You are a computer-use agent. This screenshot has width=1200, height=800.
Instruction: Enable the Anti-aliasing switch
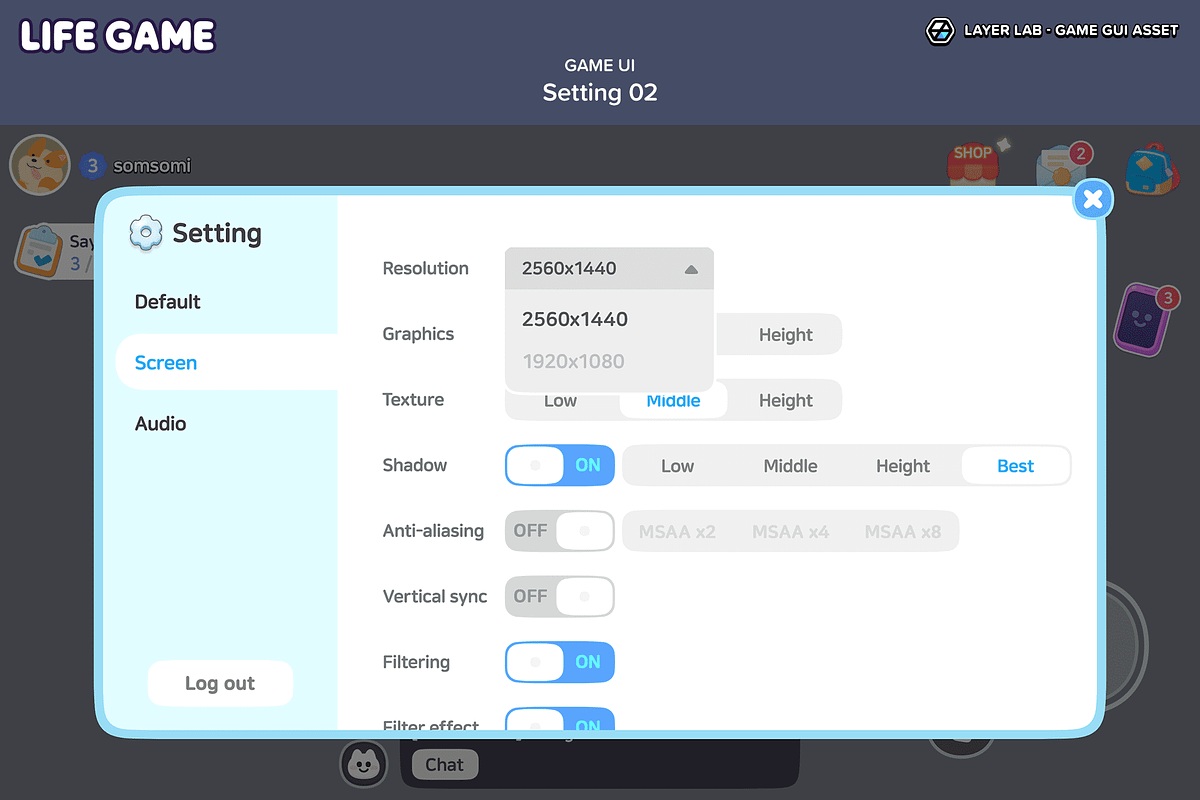click(x=560, y=531)
